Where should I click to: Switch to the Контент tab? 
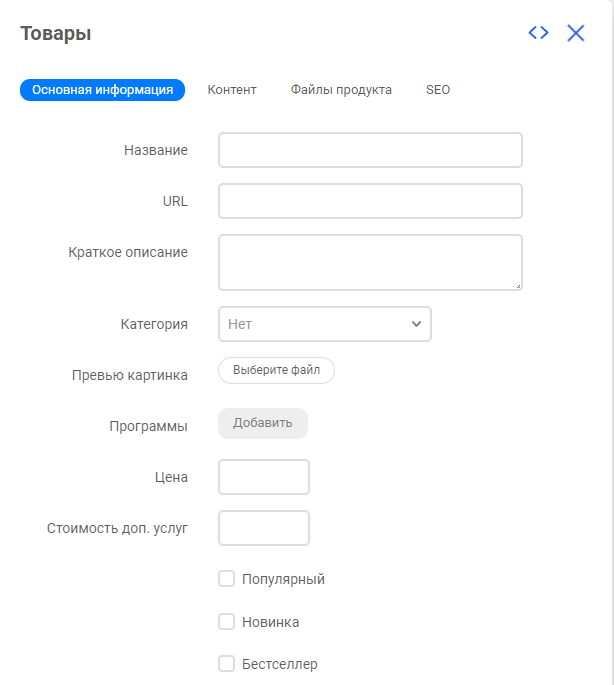coord(232,90)
